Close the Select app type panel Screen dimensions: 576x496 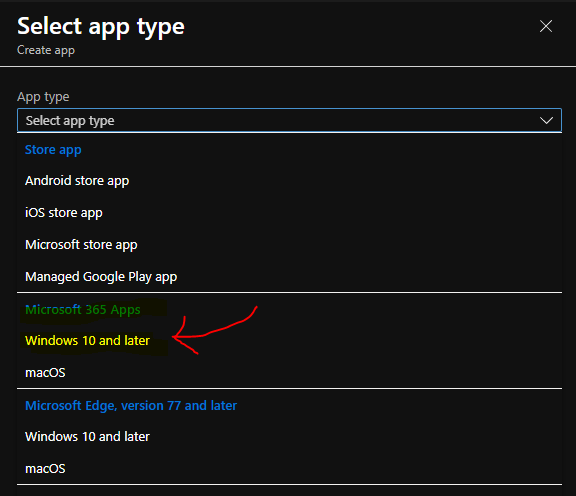[546, 26]
